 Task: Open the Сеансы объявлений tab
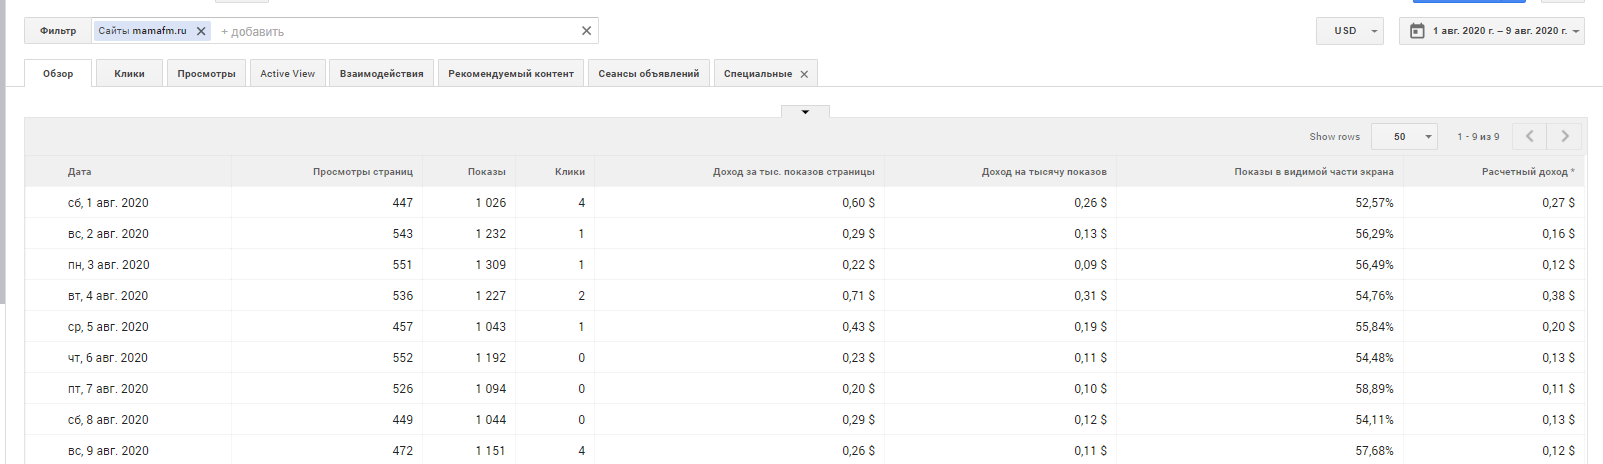(x=649, y=73)
